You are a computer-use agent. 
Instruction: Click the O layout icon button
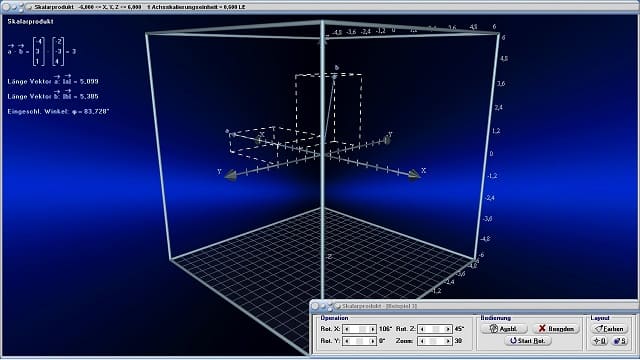coord(600,341)
